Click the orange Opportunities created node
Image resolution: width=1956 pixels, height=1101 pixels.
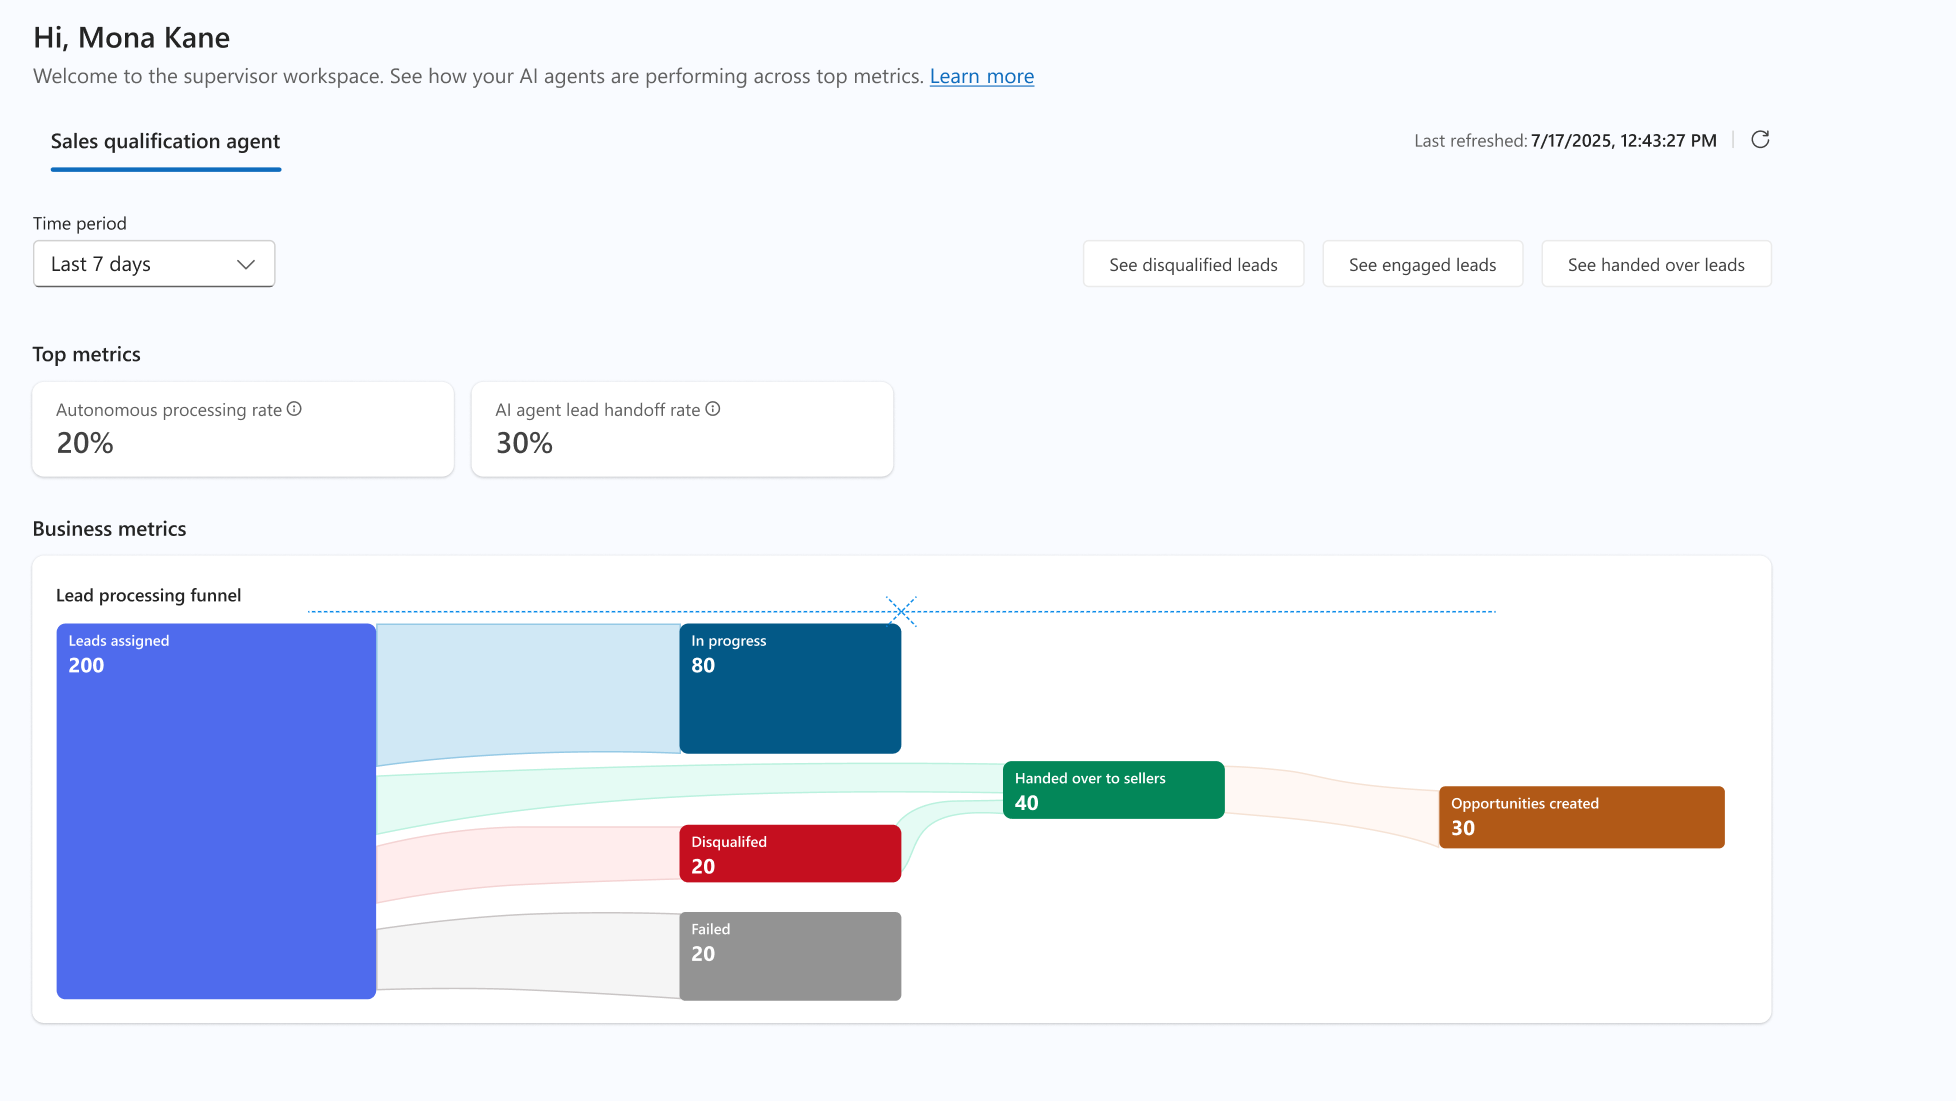1581,817
